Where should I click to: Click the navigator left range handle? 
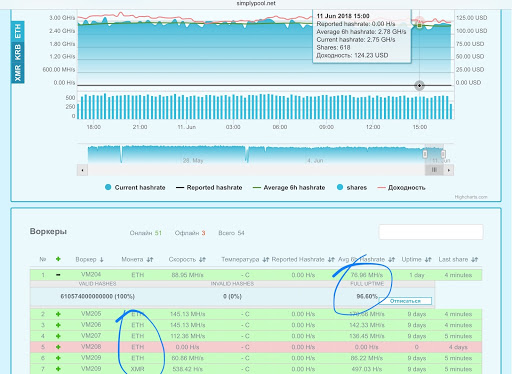(x=425, y=154)
